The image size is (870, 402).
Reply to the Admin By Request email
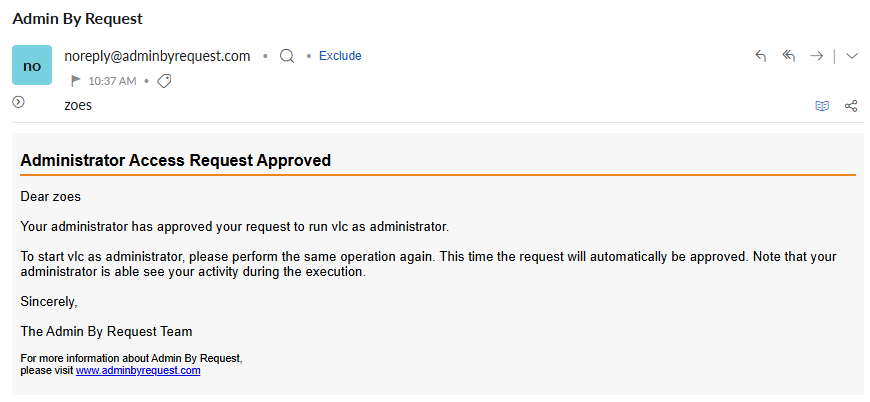pyautogui.click(x=761, y=55)
